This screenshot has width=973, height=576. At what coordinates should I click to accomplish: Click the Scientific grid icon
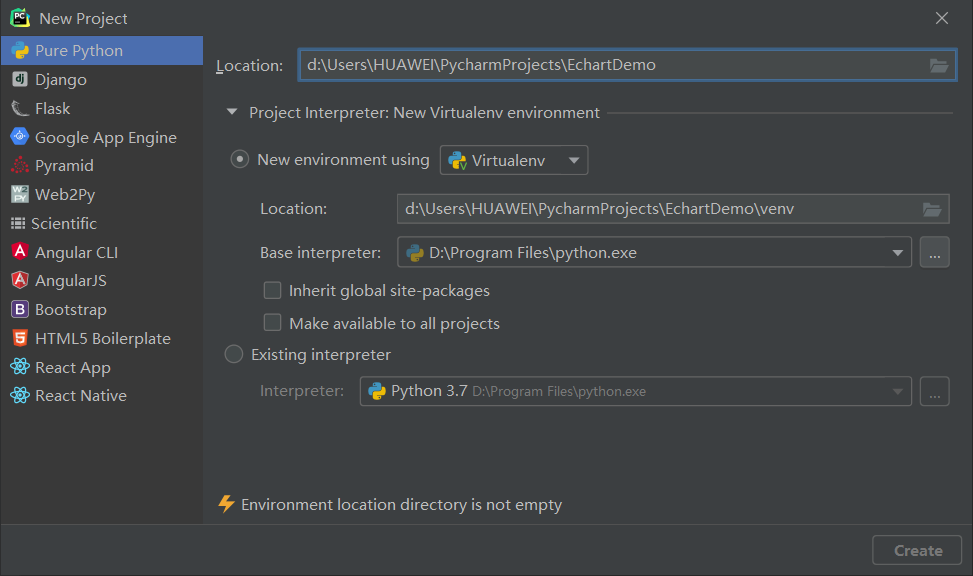[18, 223]
